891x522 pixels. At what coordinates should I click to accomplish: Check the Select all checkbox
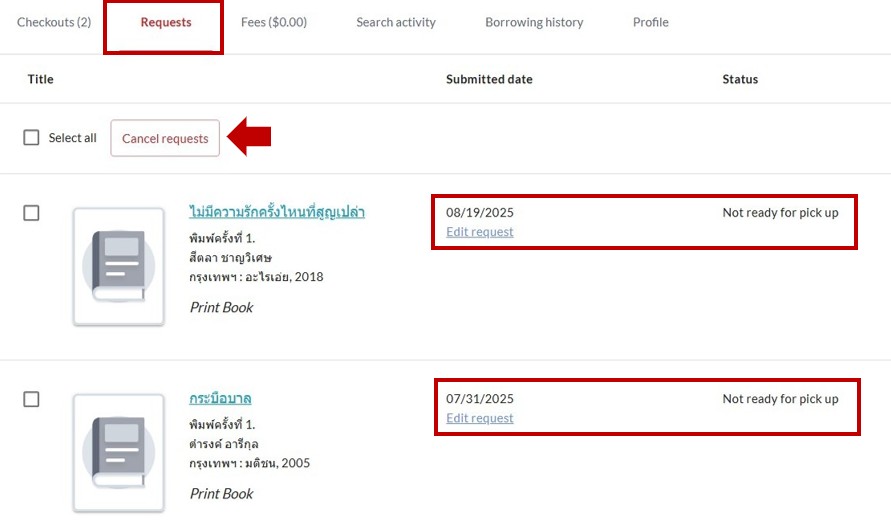[32, 138]
